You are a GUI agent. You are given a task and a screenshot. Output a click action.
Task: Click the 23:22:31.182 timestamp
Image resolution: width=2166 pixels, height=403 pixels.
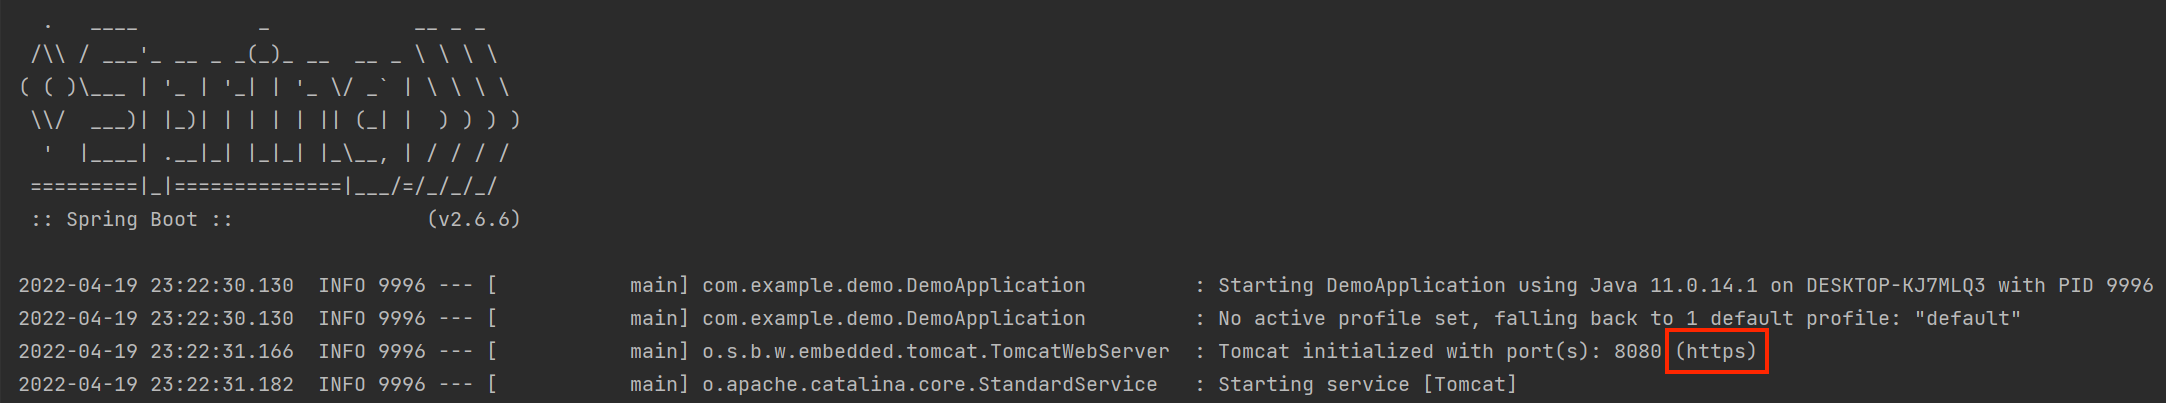222,385
